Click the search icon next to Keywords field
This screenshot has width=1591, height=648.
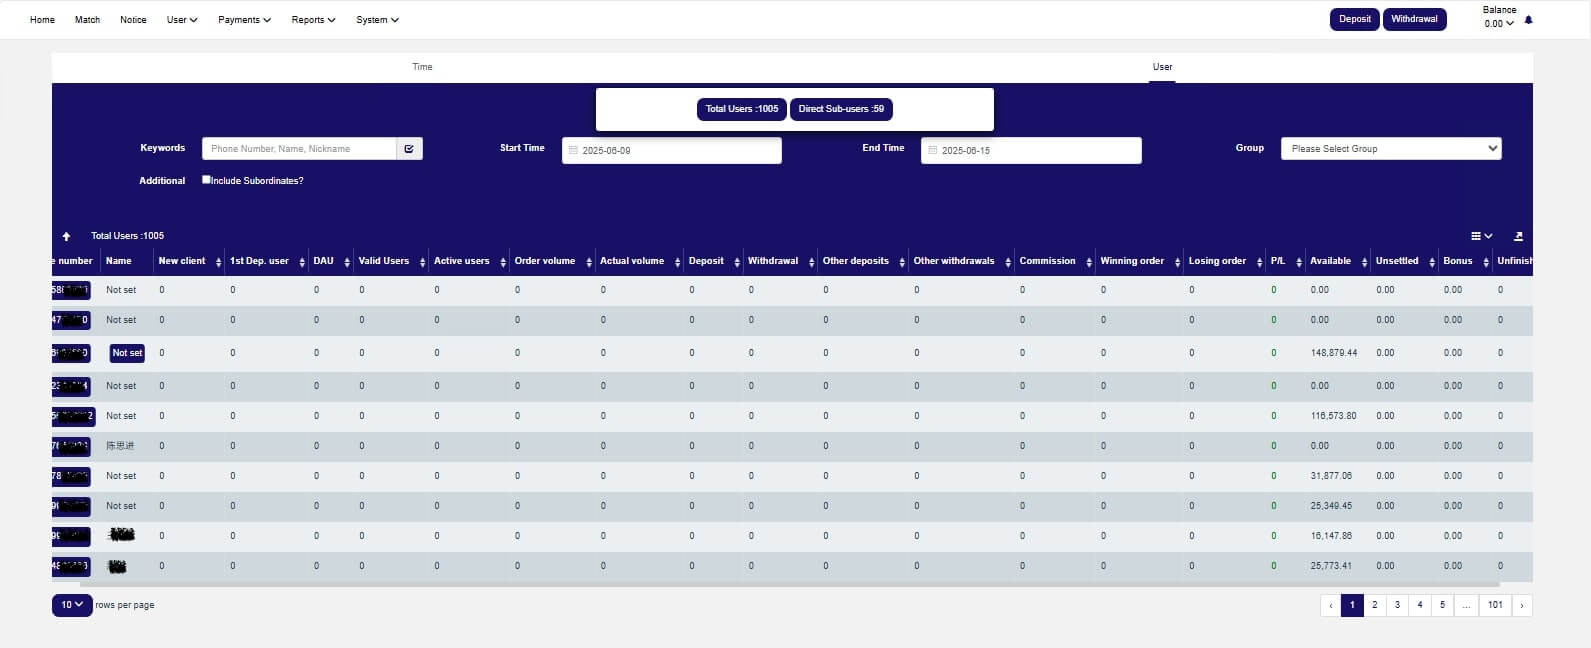tap(409, 149)
